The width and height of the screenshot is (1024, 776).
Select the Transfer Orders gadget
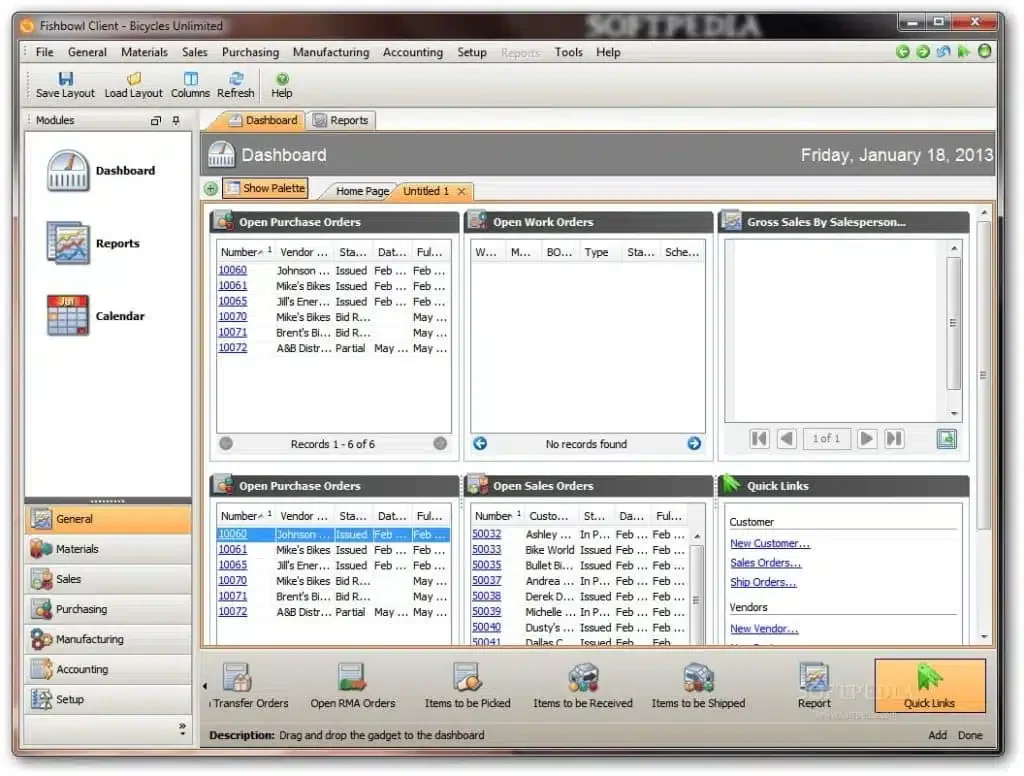click(x=249, y=686)
